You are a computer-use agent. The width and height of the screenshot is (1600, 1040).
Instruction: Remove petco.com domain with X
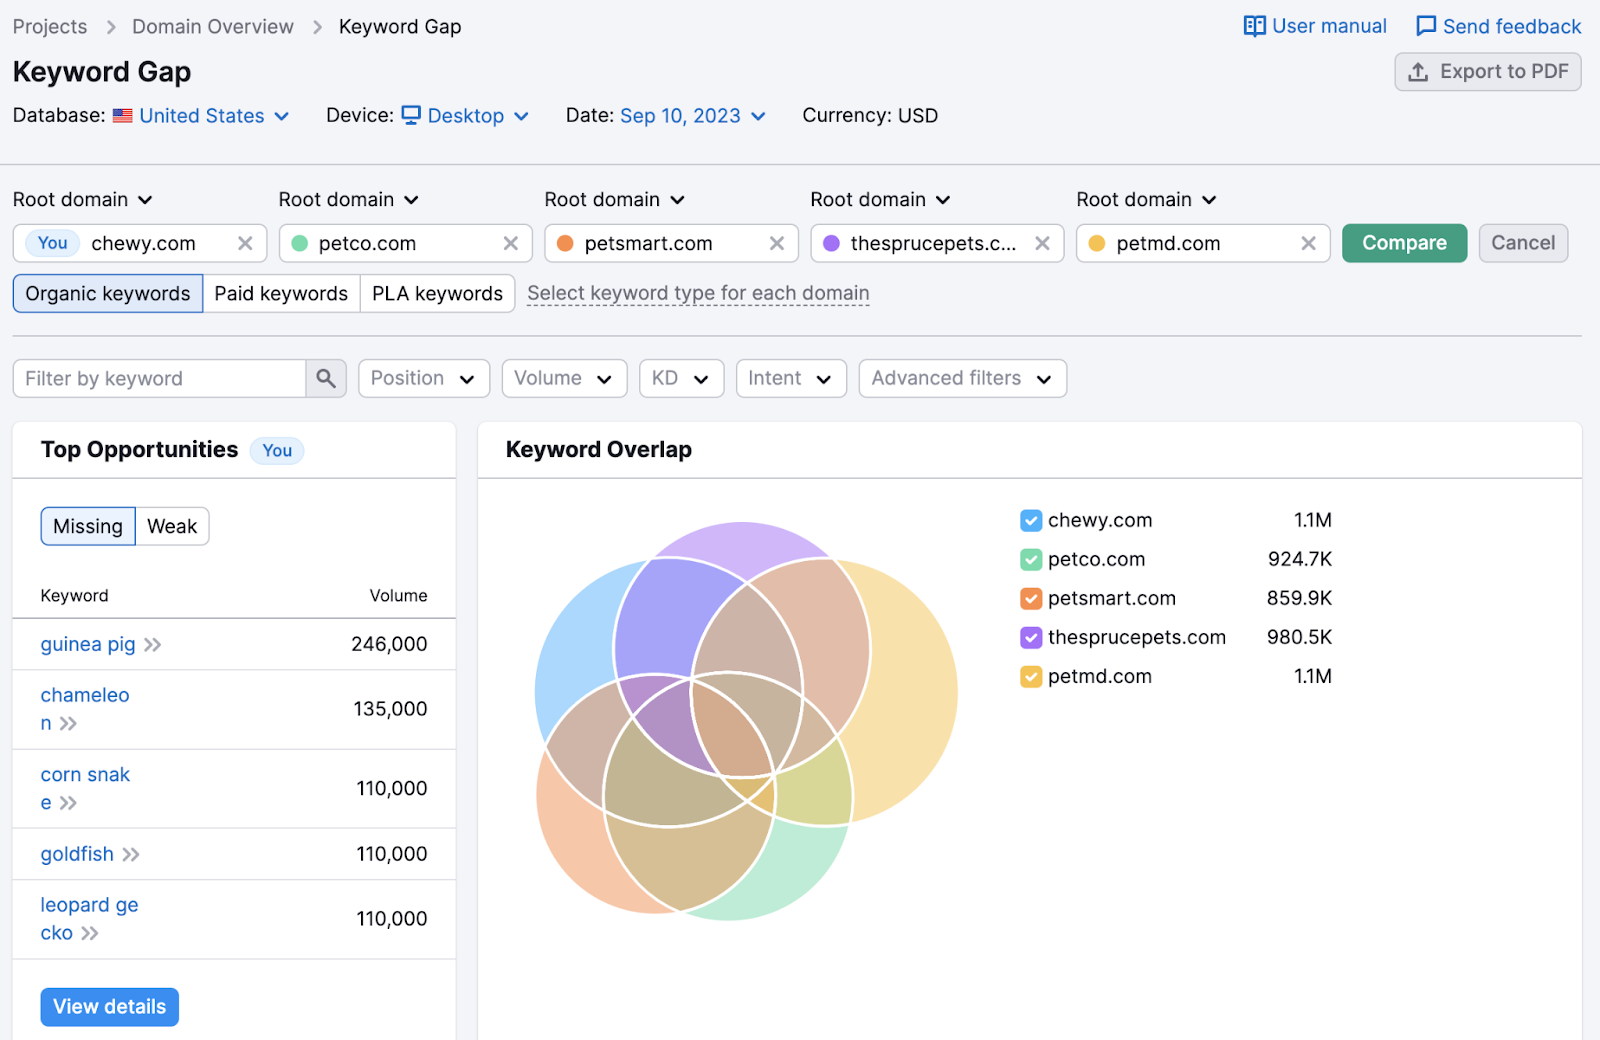[x=511, y=243]
